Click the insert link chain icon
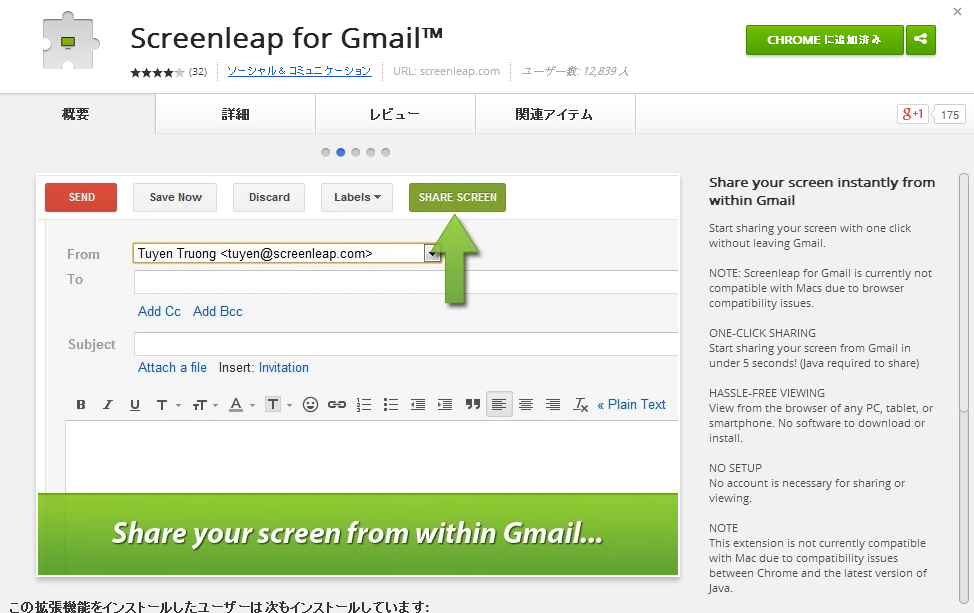Image resolution: width=974 pixels, height=613 pixels. click(x=337, y=405)
